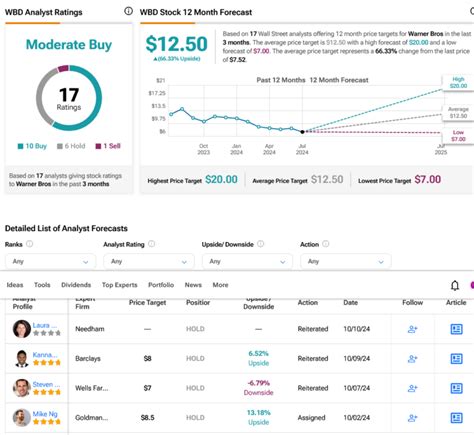
Task: Open the article icon for Needham row
Action: 456,329
